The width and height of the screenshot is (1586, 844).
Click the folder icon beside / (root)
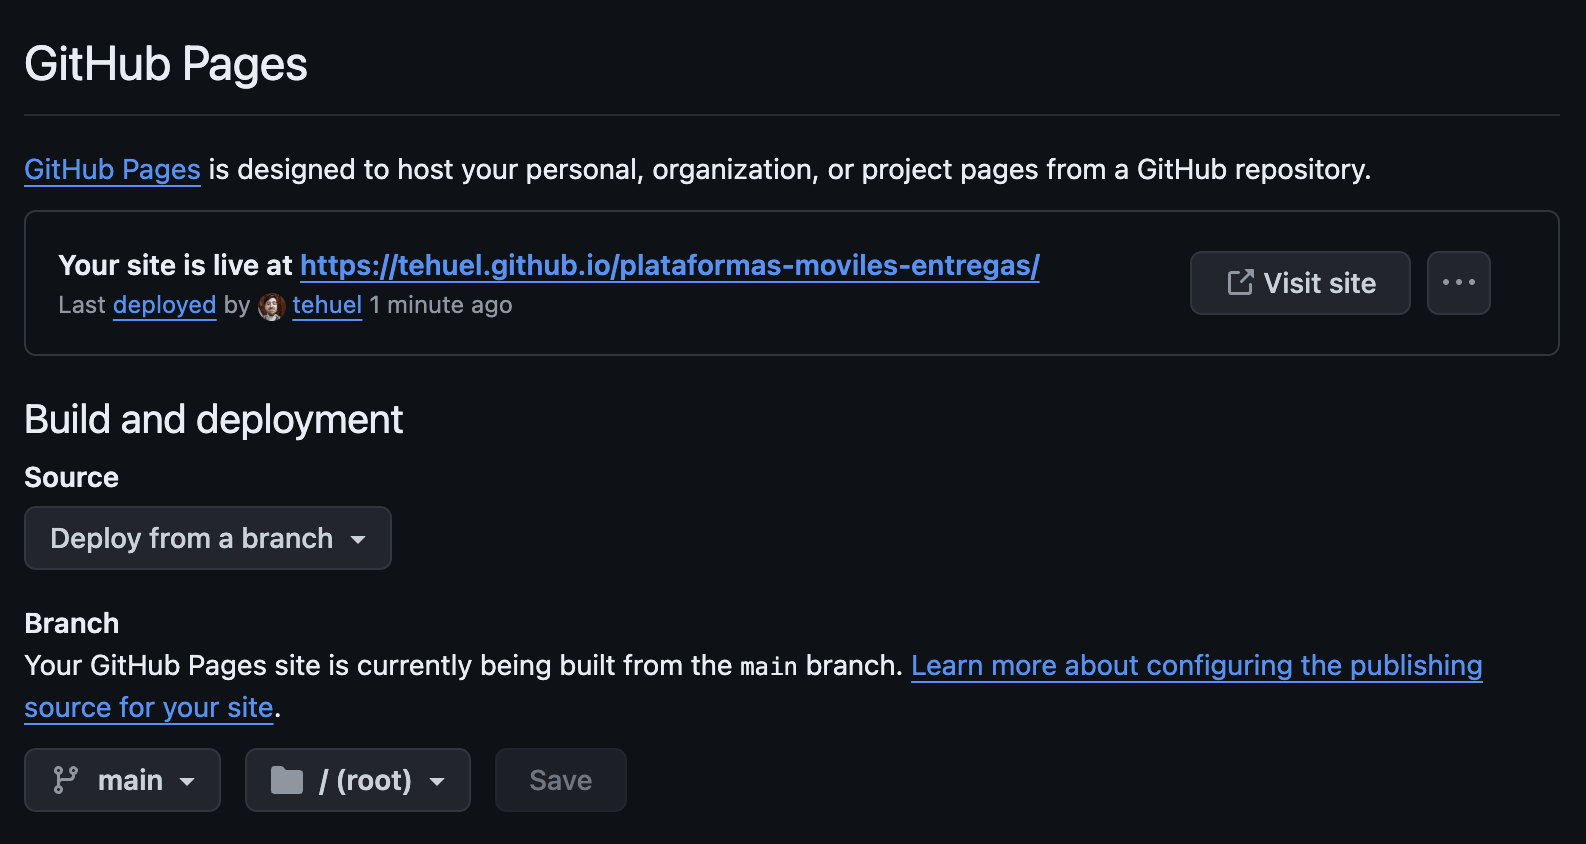[287, 780]
